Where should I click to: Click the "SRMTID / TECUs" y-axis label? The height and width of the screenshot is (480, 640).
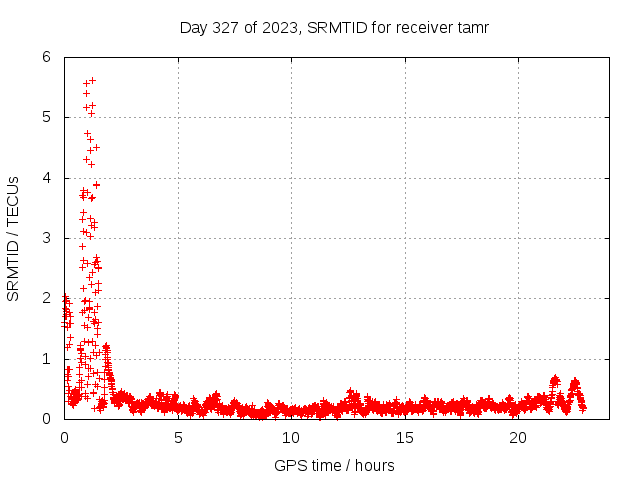coord(13,238)
